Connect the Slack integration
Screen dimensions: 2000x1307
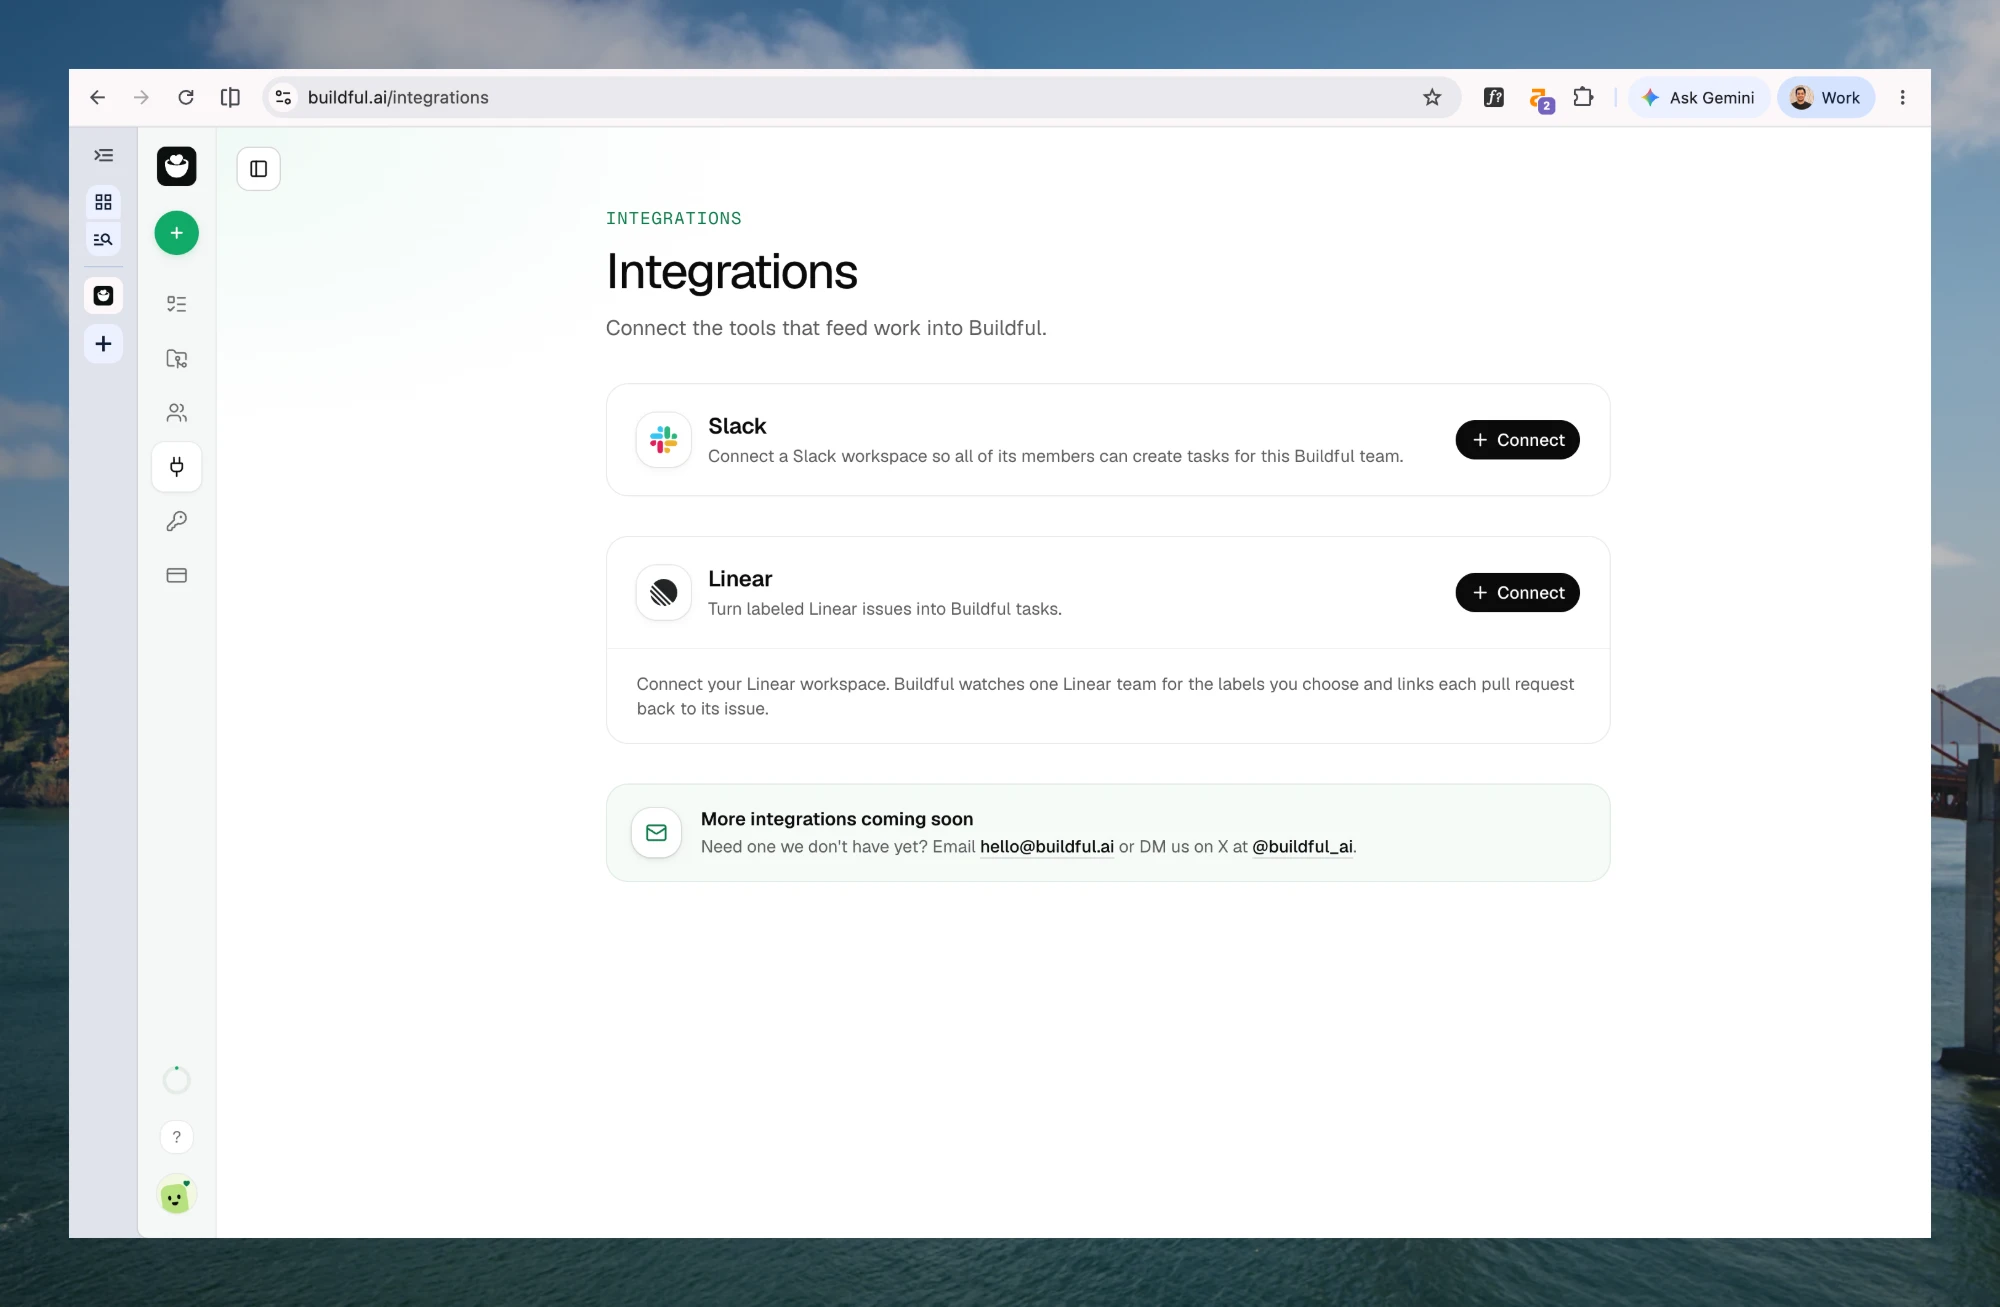point(1517,440)
